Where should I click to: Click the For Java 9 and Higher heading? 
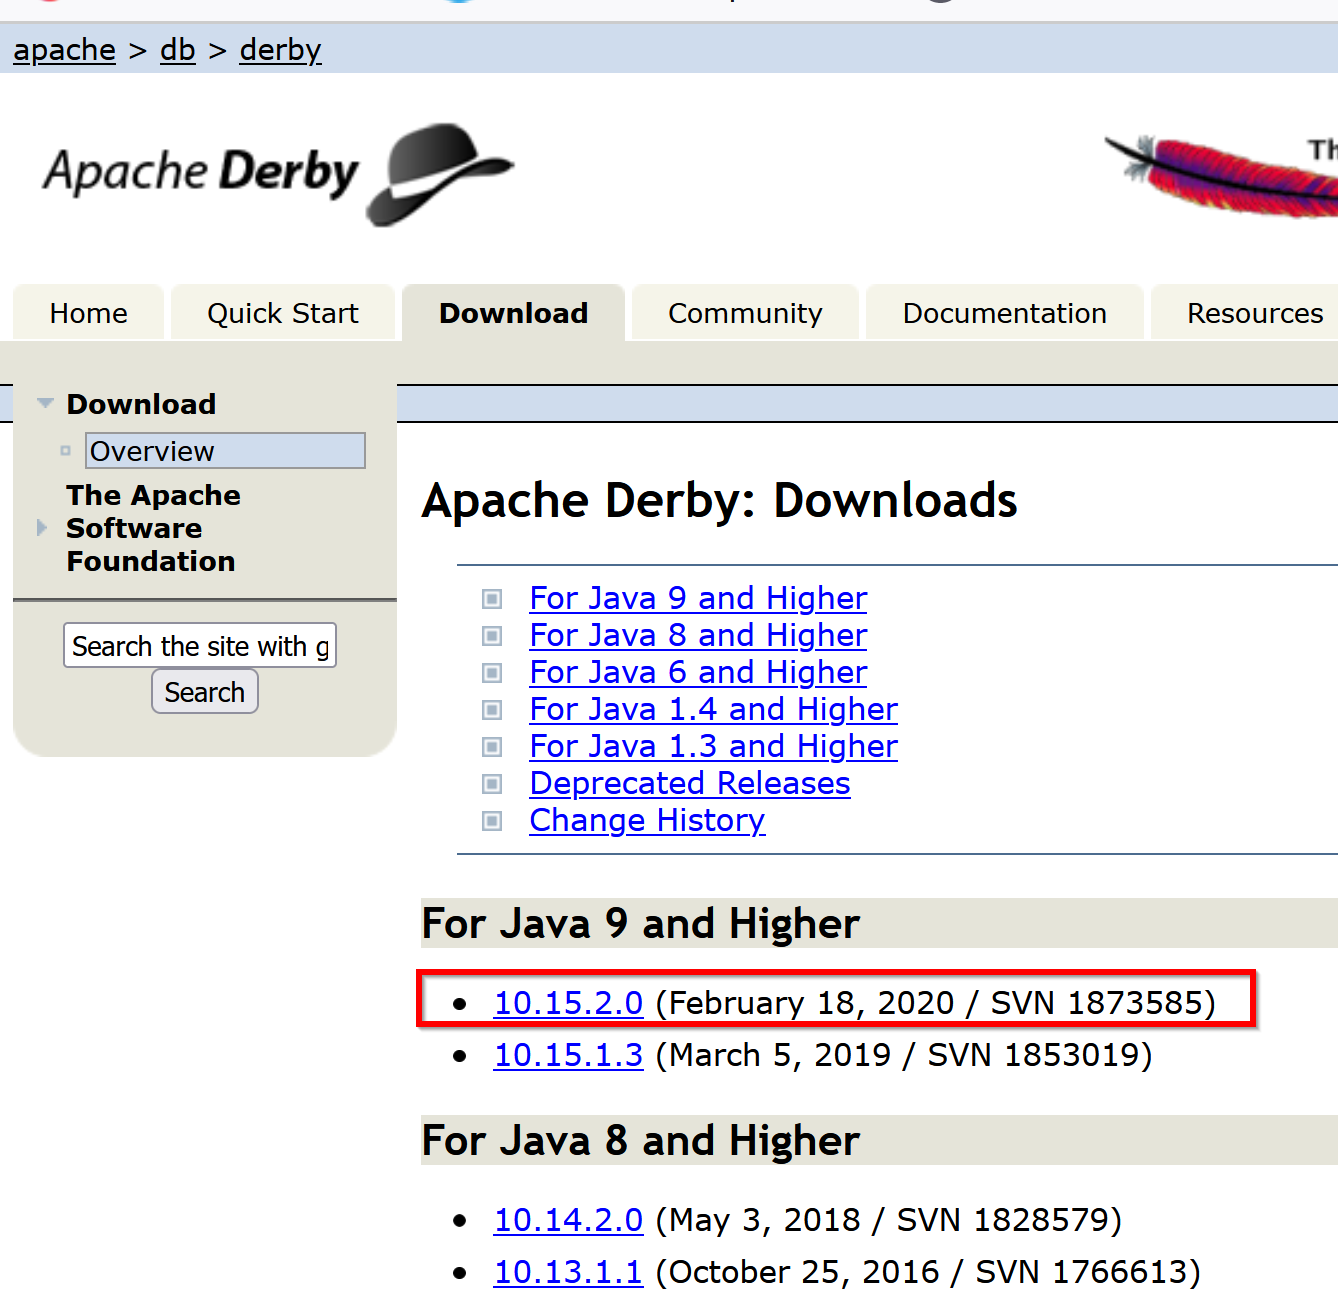point(640,923)
